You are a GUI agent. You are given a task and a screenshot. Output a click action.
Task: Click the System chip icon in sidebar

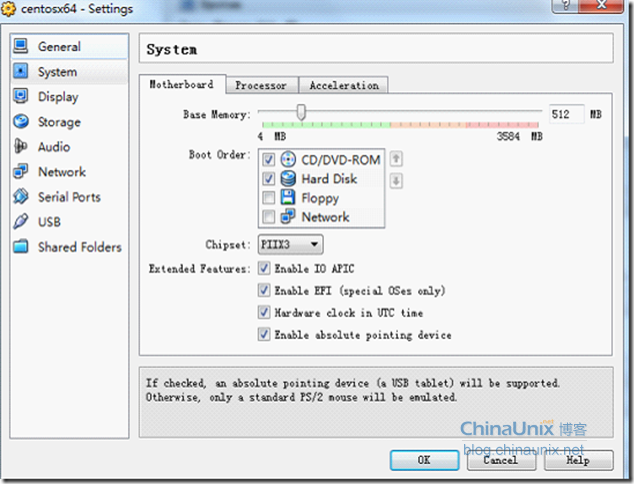point(21,71)
